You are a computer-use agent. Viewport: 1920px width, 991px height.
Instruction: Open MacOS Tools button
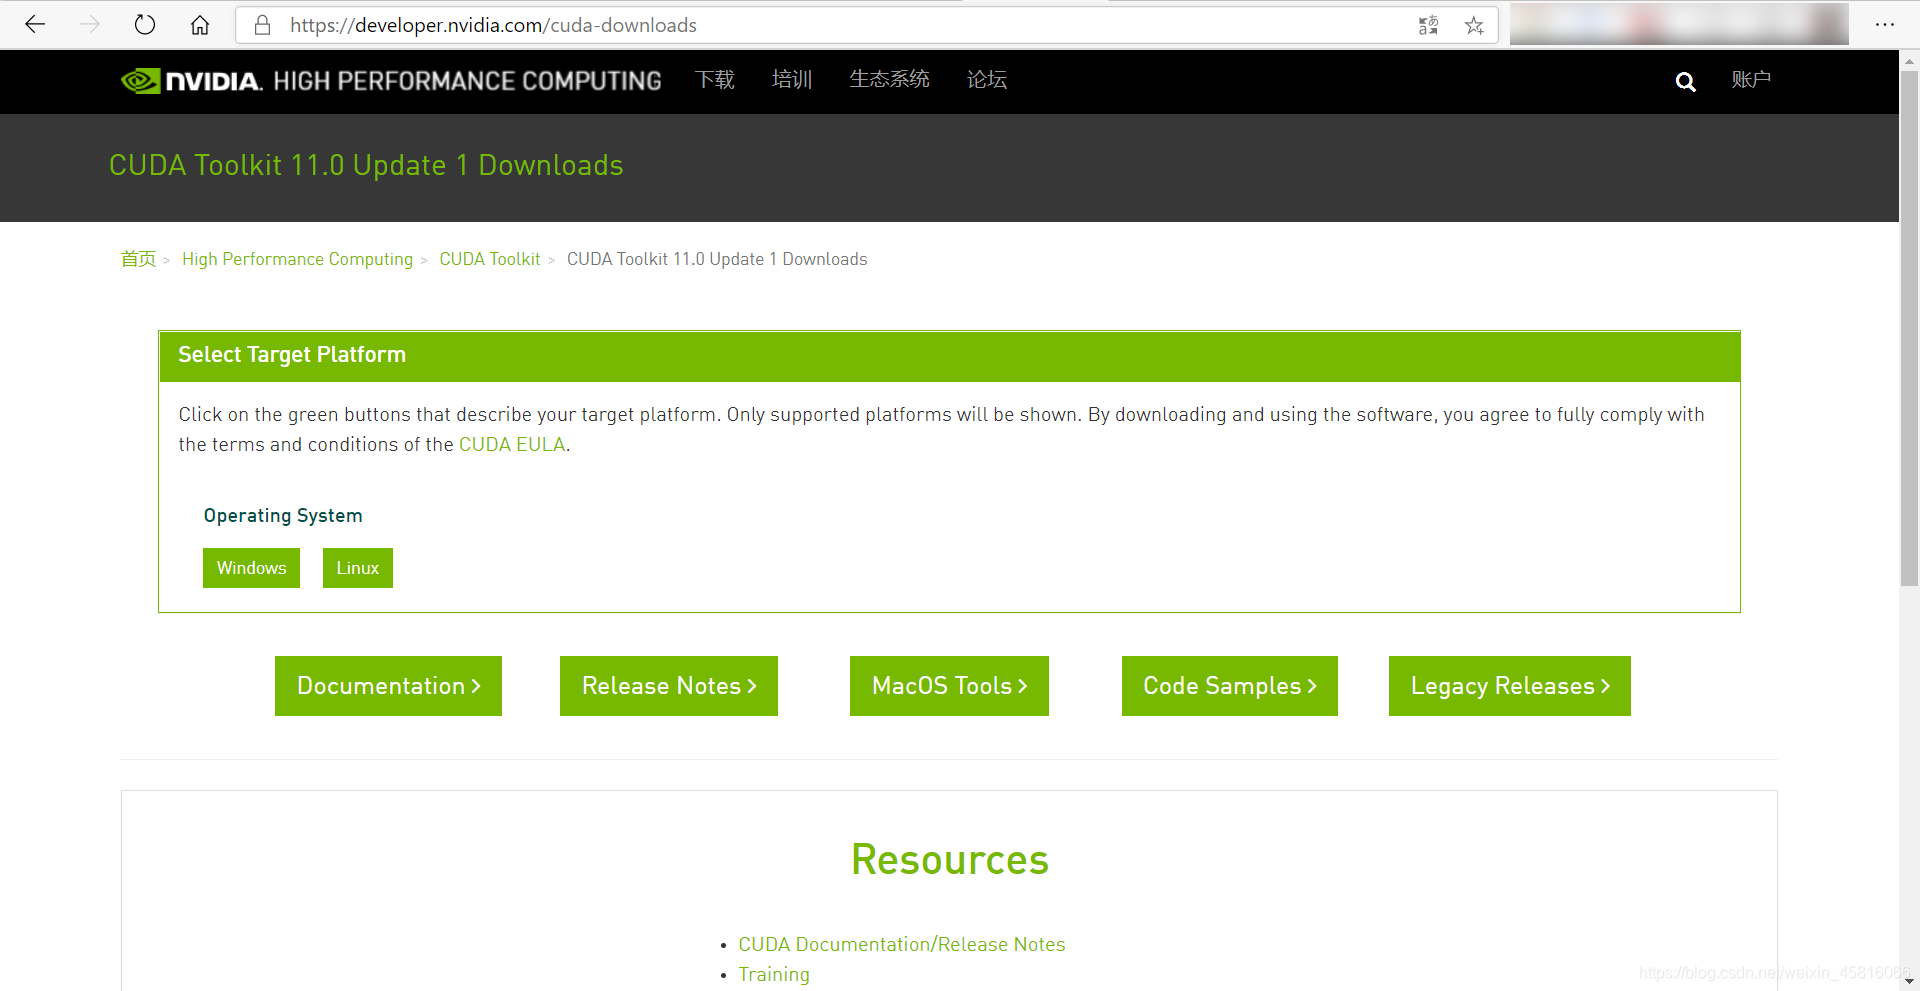(949, 686)
